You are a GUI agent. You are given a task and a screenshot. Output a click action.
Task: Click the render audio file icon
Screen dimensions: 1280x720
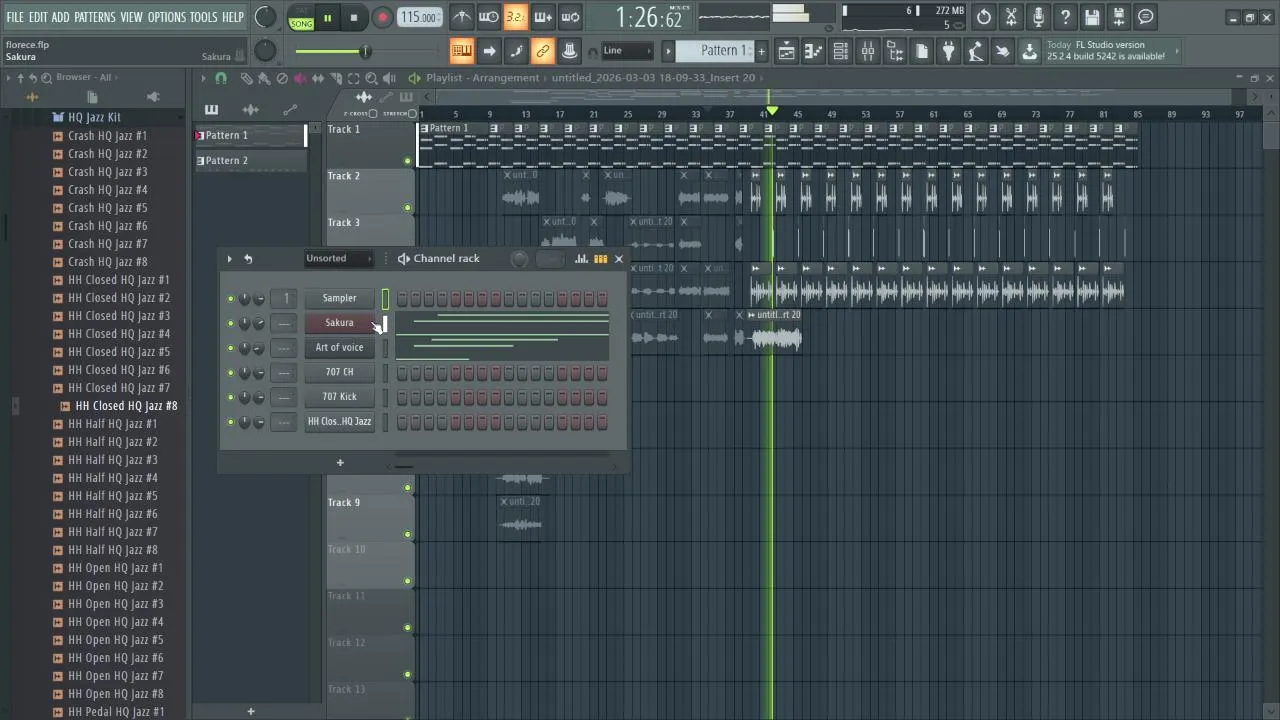pyautogui.click(x=1119, y=17)
